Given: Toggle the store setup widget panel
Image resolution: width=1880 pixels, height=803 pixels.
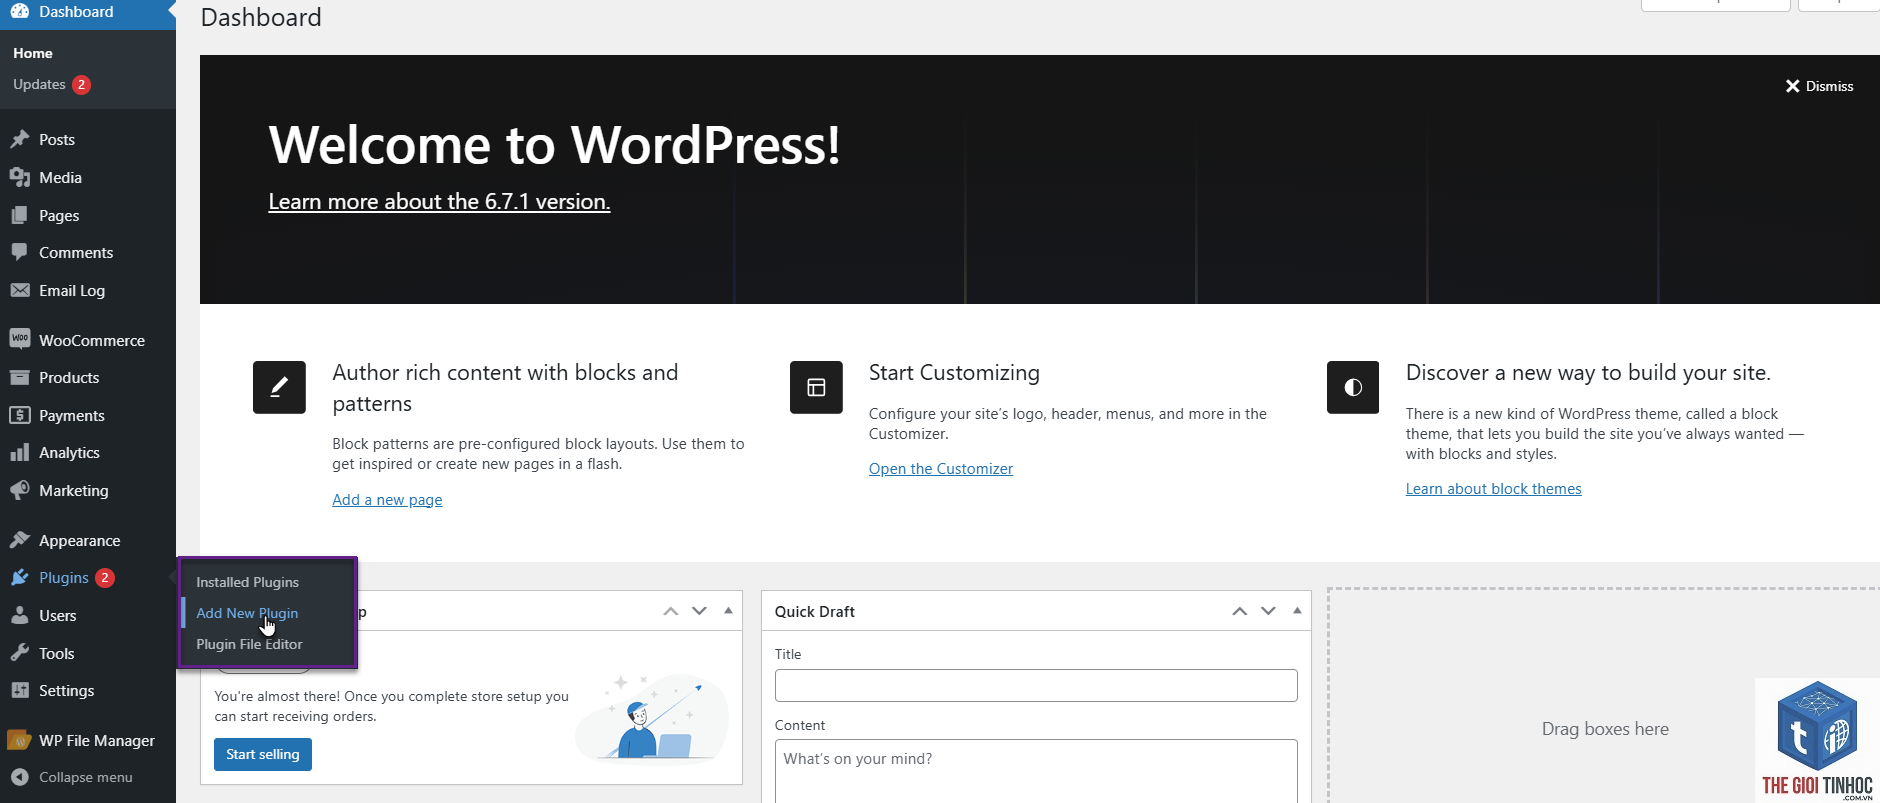Looking at the screenshot, I should pyautogui.click(x=728, y=610).
